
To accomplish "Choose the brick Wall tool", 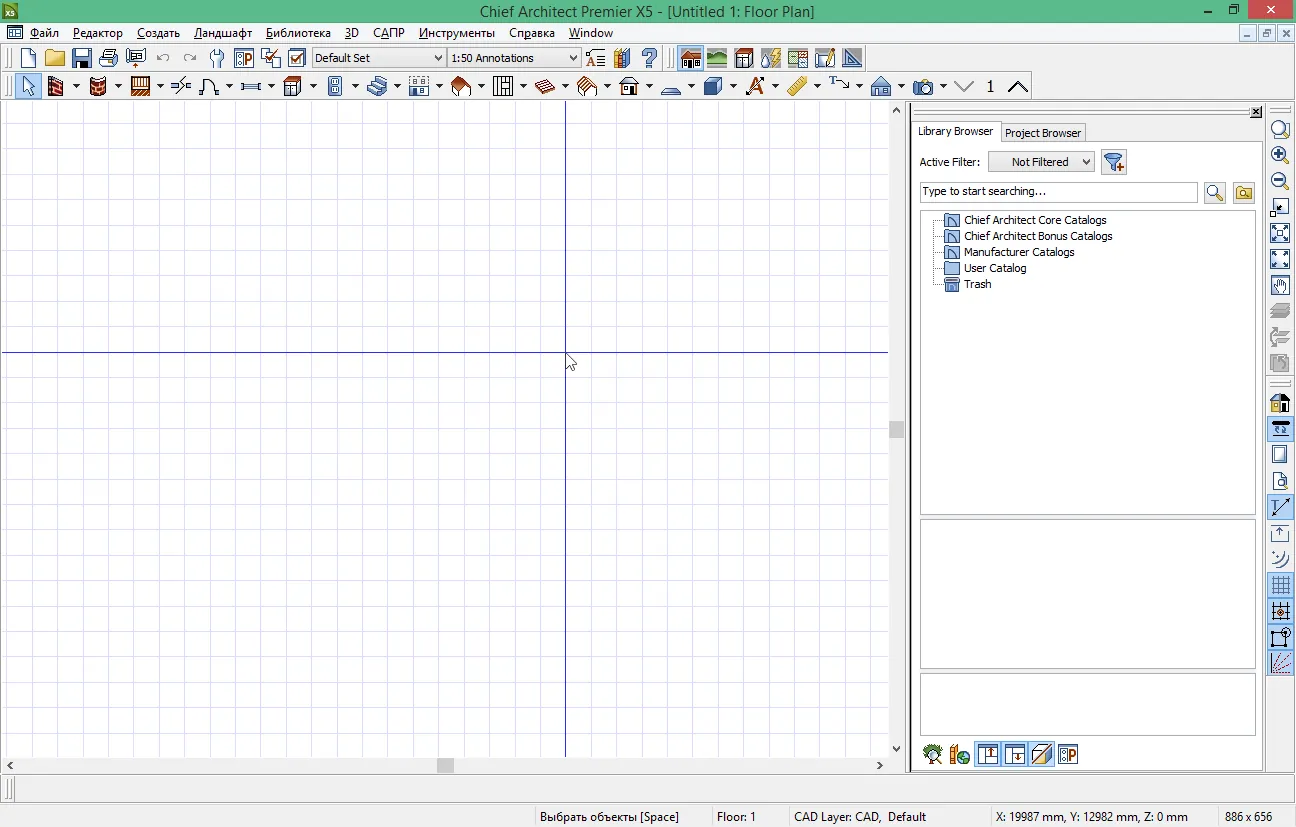I will click(56, 86).
